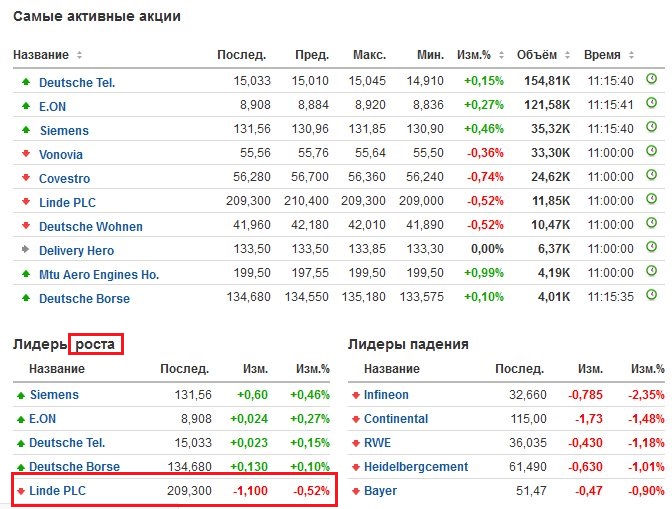
Task: Open Siemens link in active stocks table
Action: pos(64,131)
